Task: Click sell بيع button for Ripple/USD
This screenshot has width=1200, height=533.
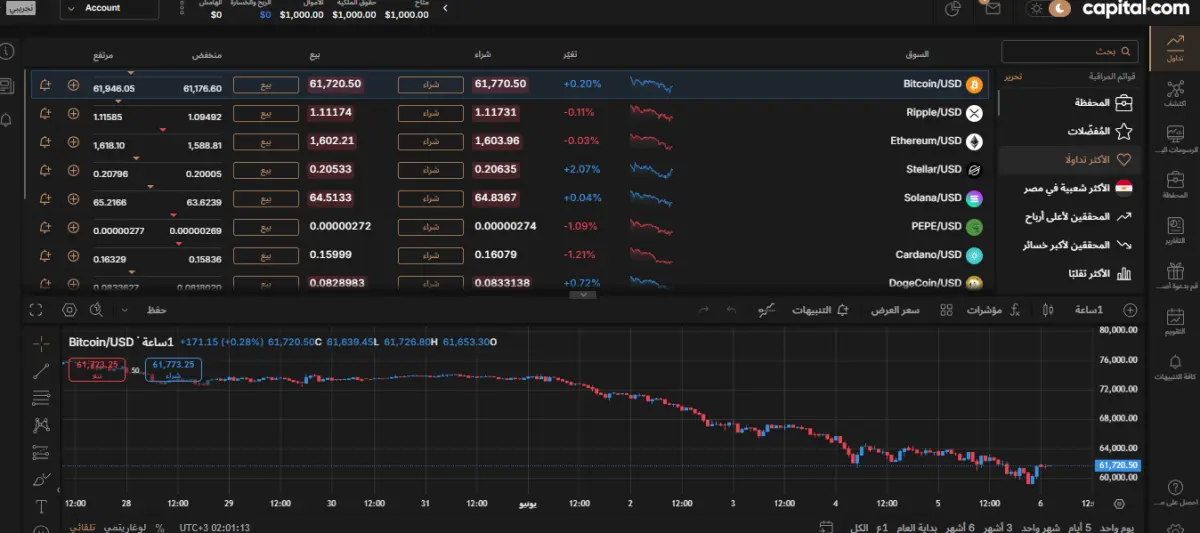Action: 266,113
